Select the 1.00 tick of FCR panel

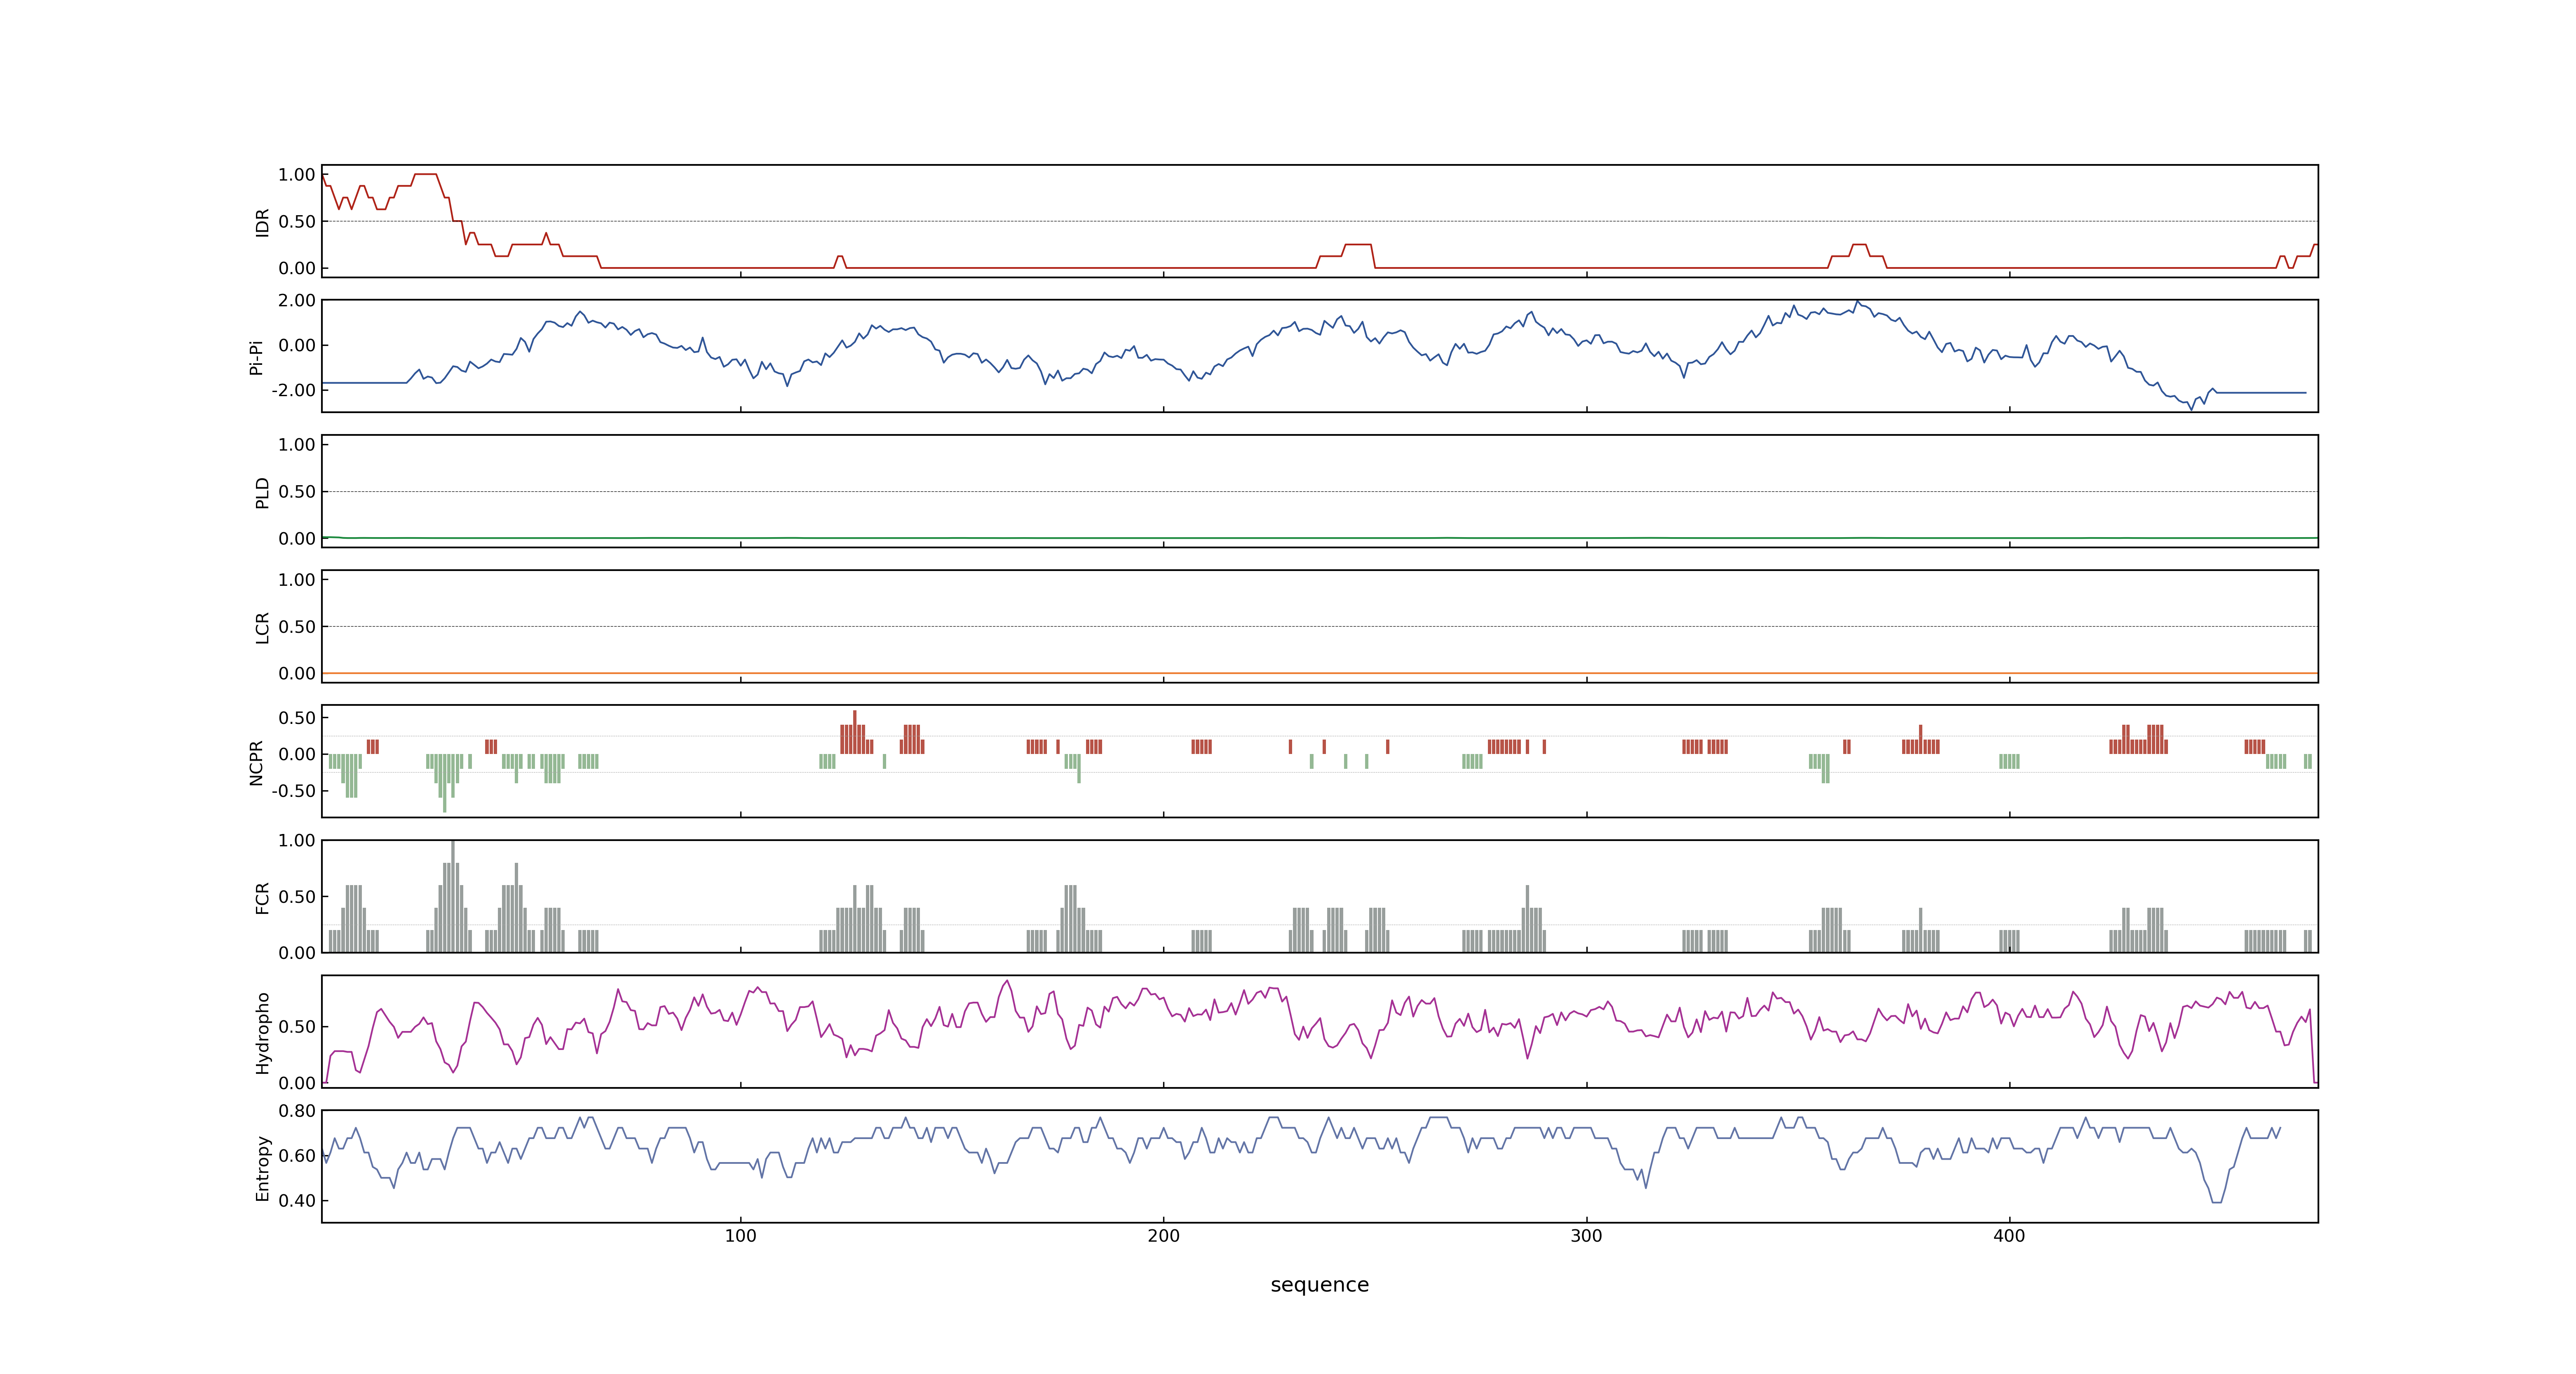pos(297,840)
